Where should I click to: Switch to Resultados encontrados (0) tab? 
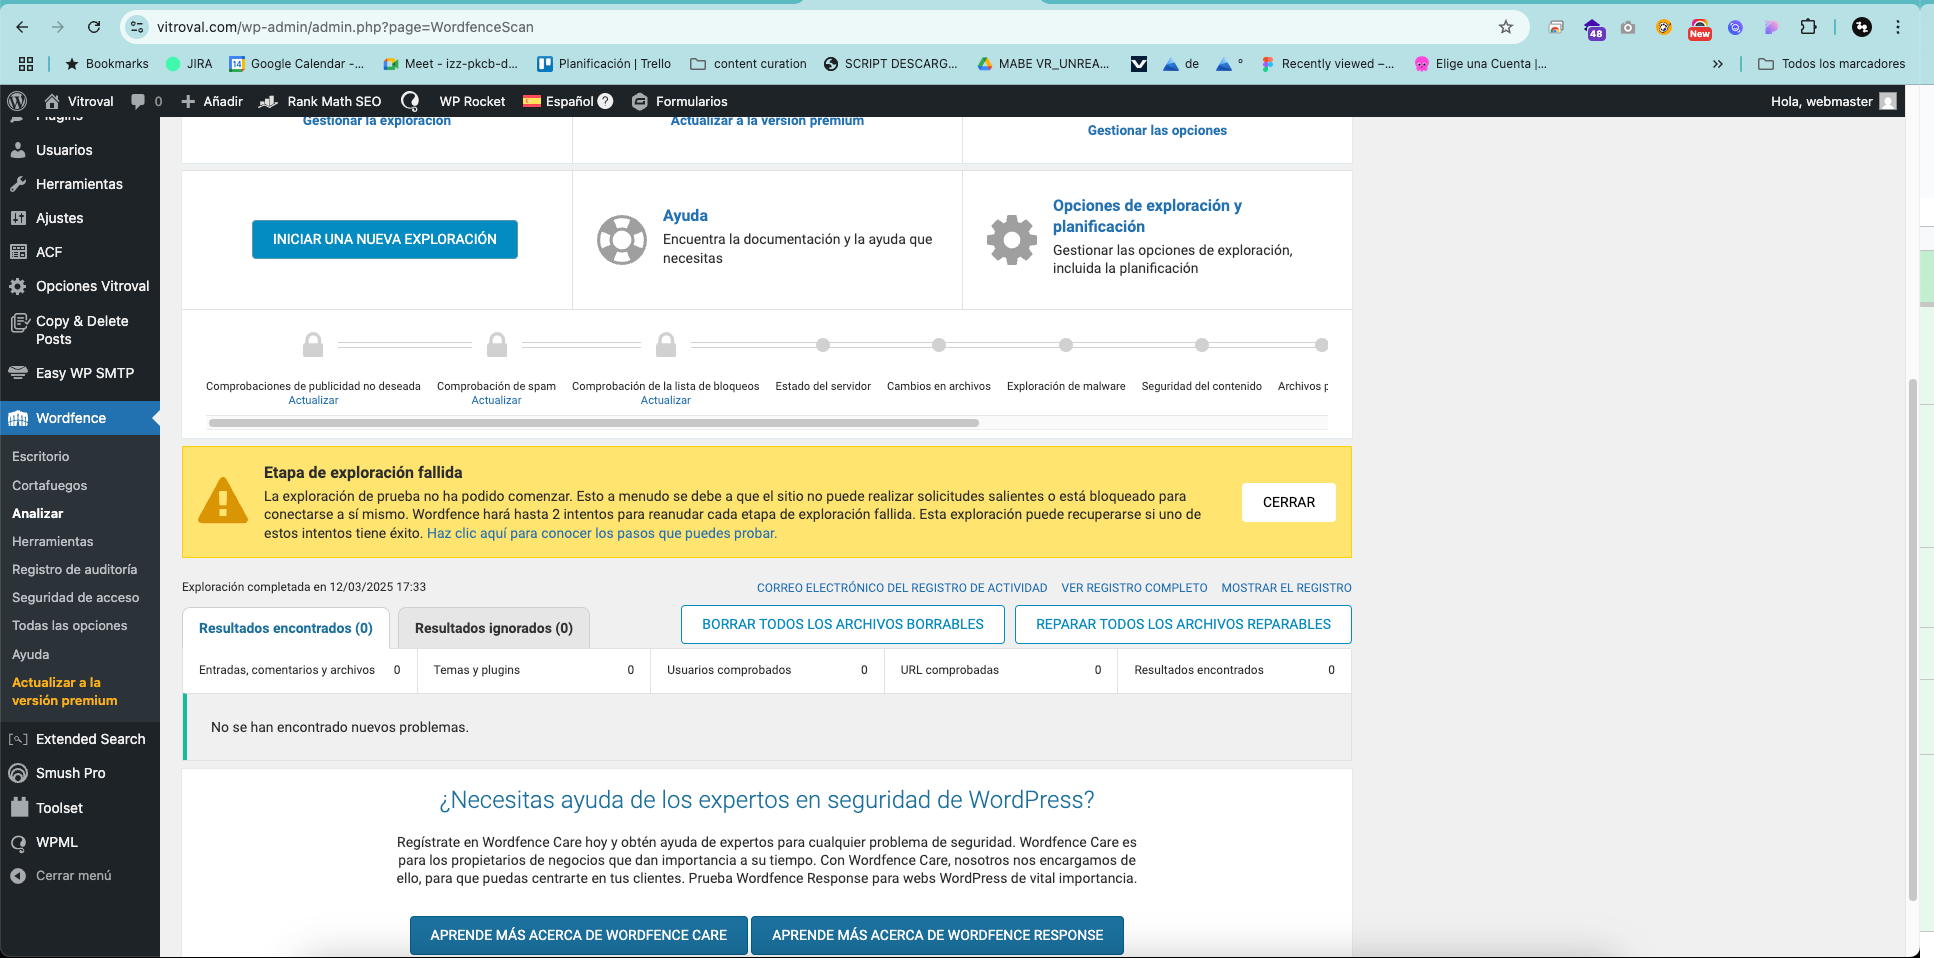pos(285,628)
